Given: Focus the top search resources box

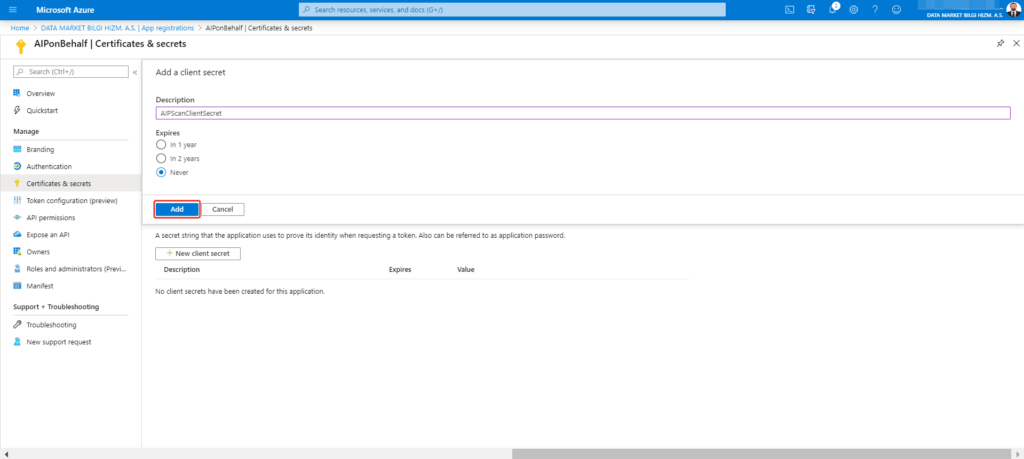Looking at the screenshot, I should [x=512, y=10].
